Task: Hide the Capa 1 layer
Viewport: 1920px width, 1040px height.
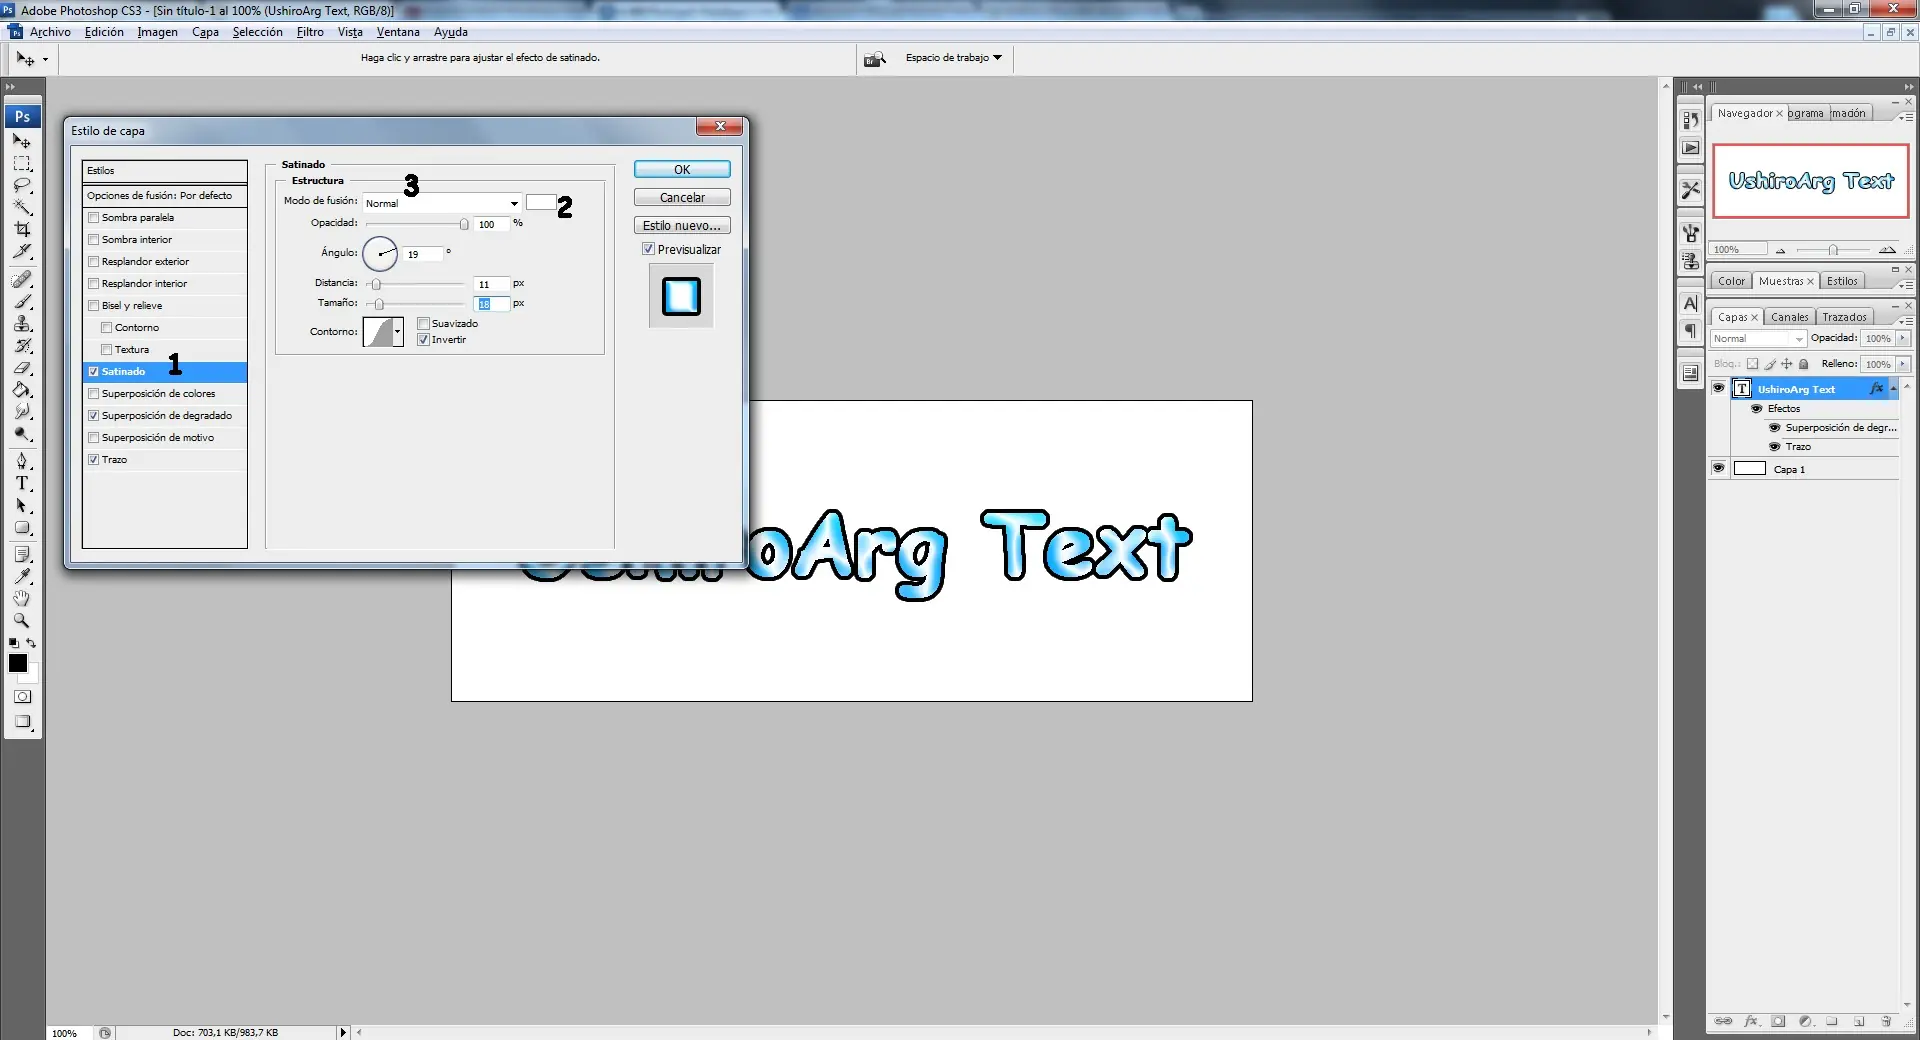Action: [1719, 468]
